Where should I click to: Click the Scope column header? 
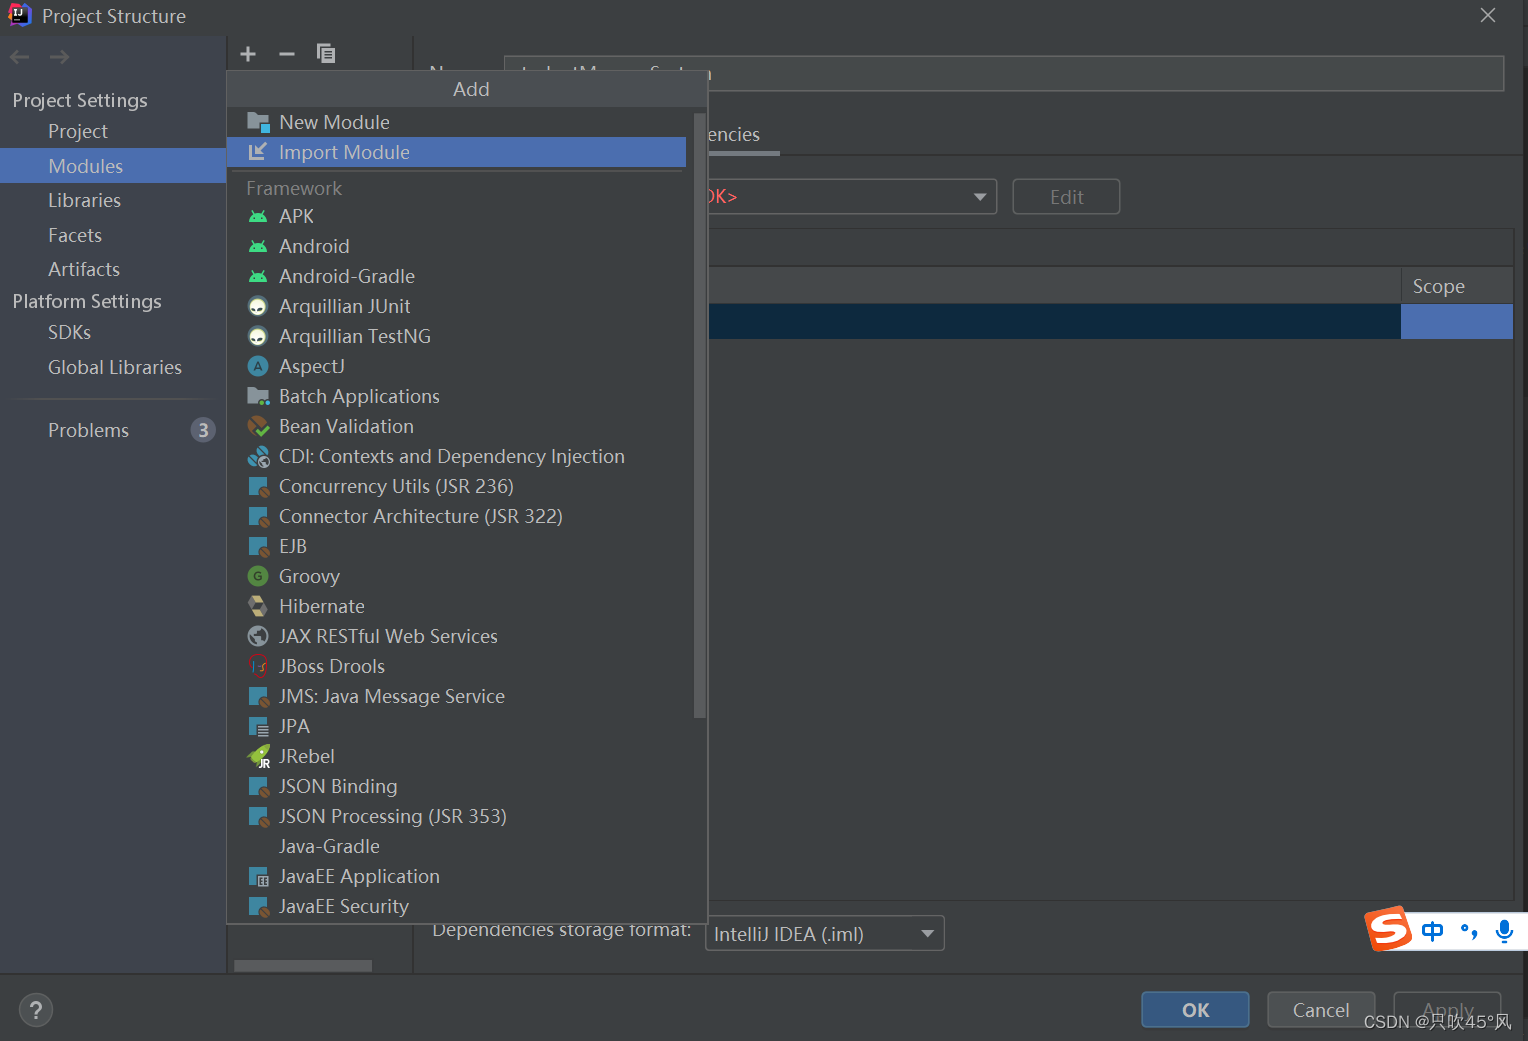coord(1457,286)
